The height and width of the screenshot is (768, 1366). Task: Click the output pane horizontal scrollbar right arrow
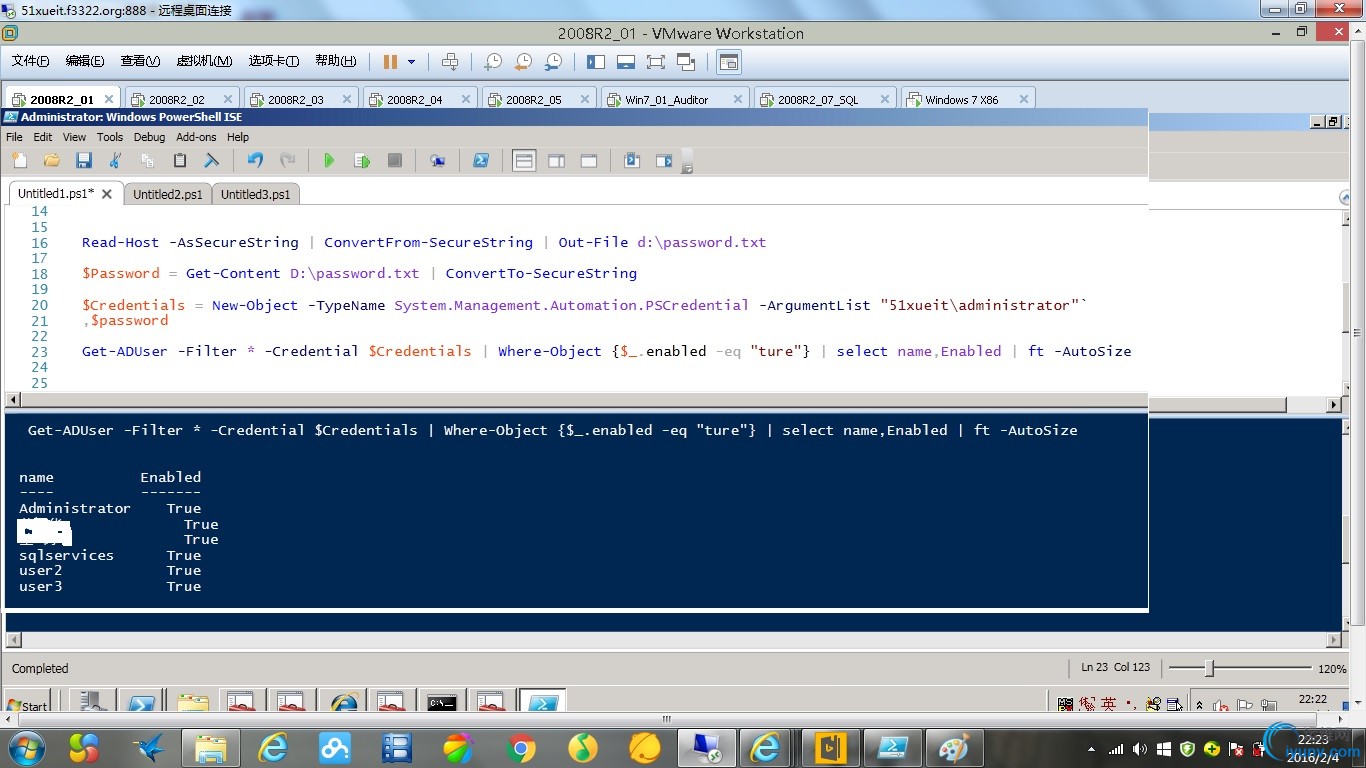click(1333, 640)
